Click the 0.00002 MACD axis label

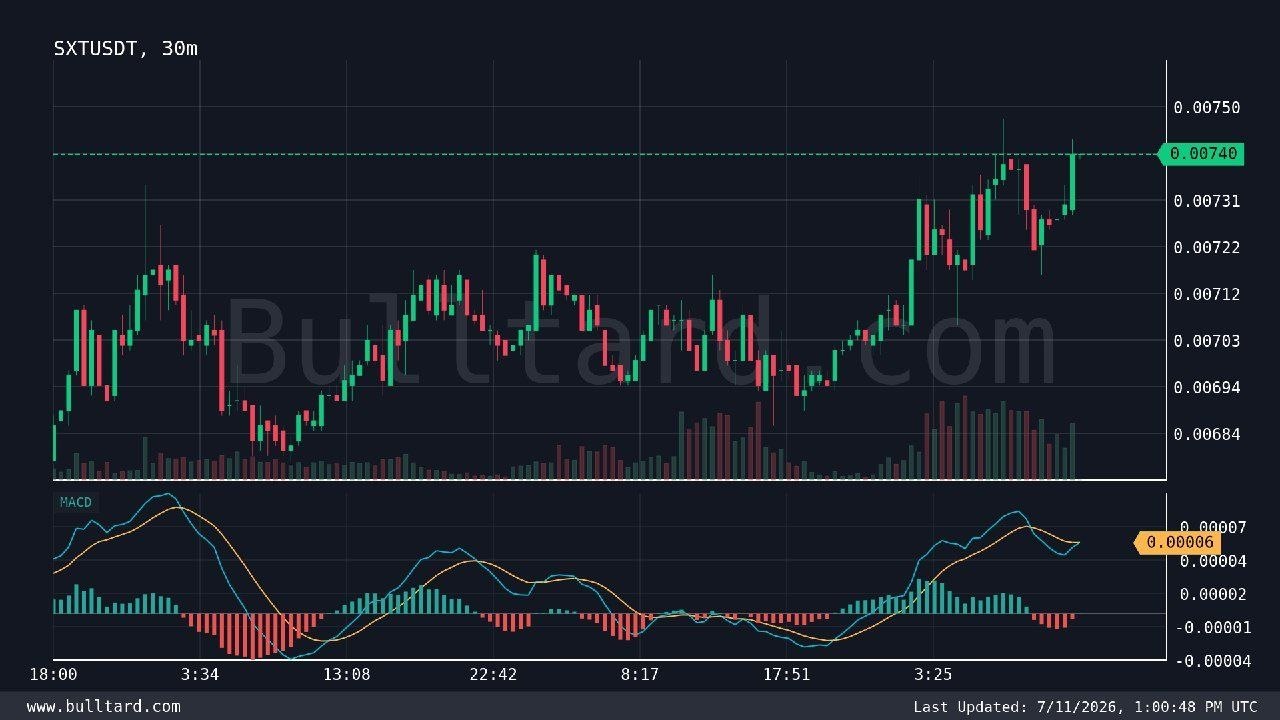(x=1212, y=595)
